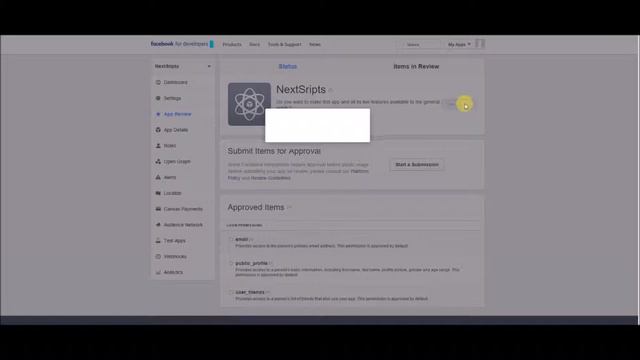Open the profile avatar in top bar

[480, 44]
